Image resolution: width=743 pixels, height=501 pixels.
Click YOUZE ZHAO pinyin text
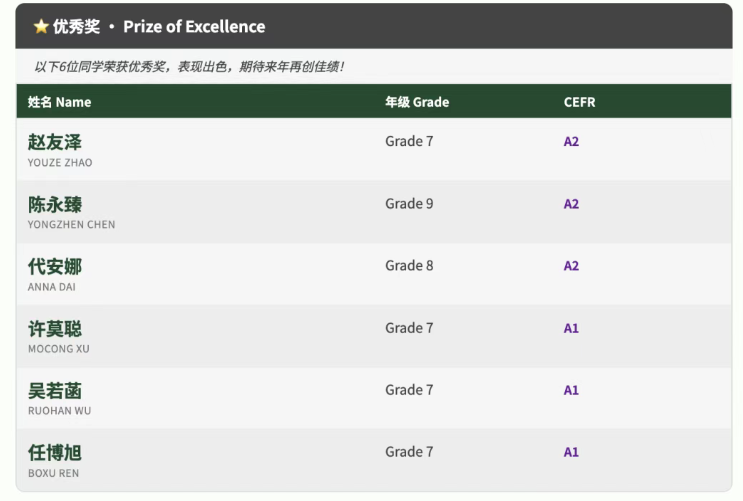[x=60, y=163]
